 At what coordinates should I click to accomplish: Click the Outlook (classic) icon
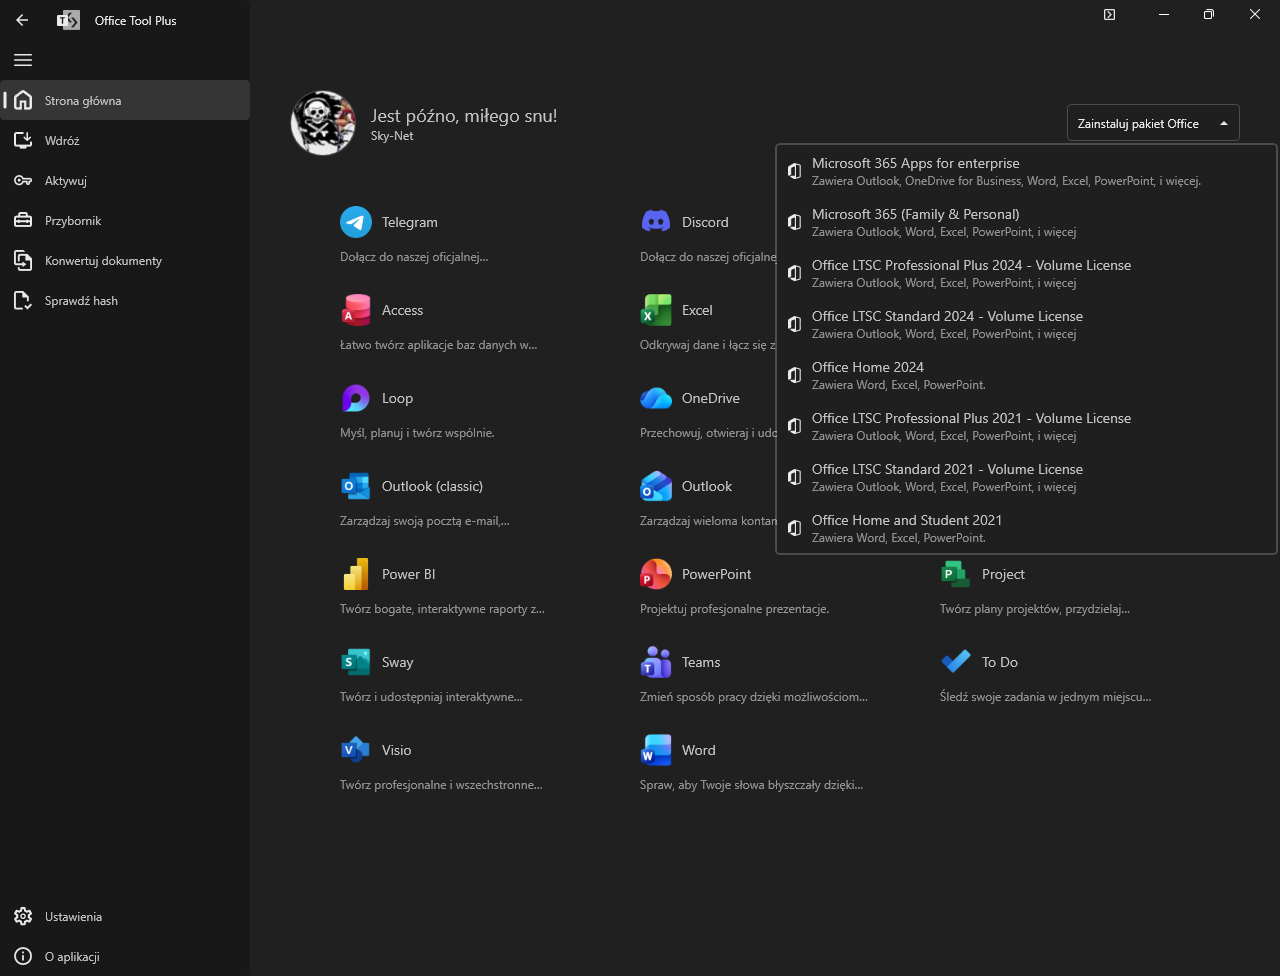click(356, 486)
